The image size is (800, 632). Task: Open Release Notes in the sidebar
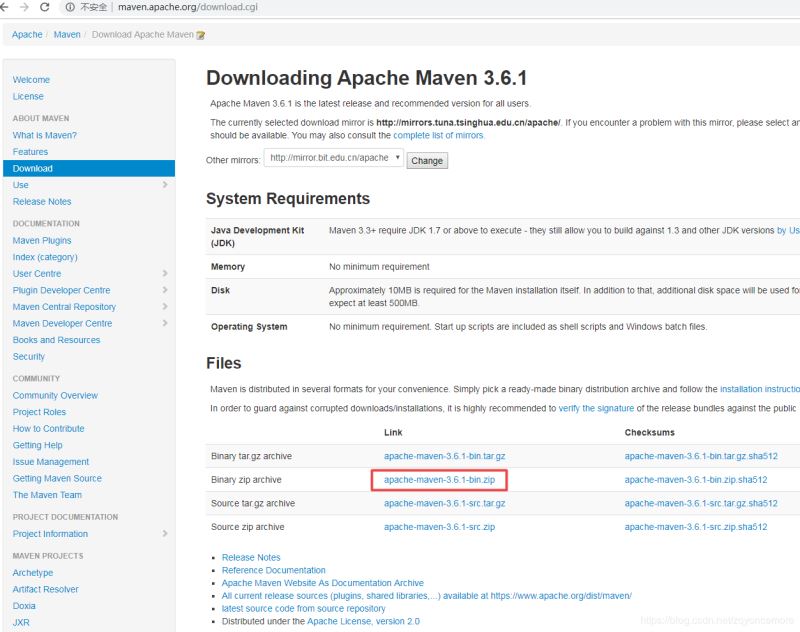[42, 201]
